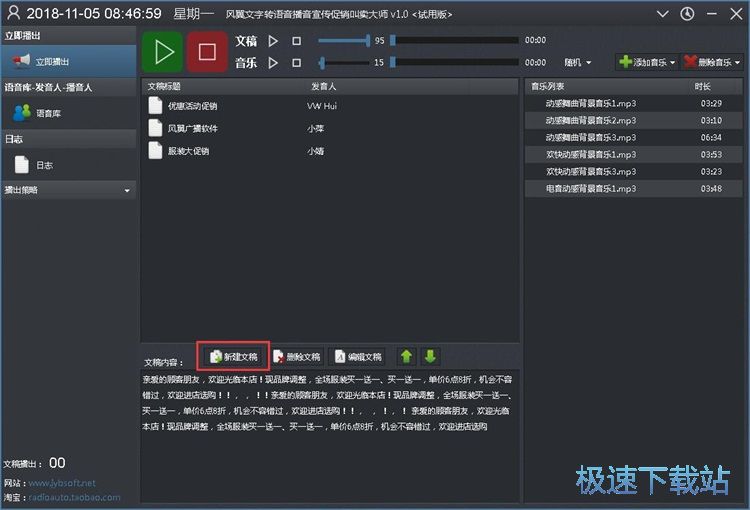Select the 优惠活动促销 script
The image size is (750, 510).
[x=330, y=106]
